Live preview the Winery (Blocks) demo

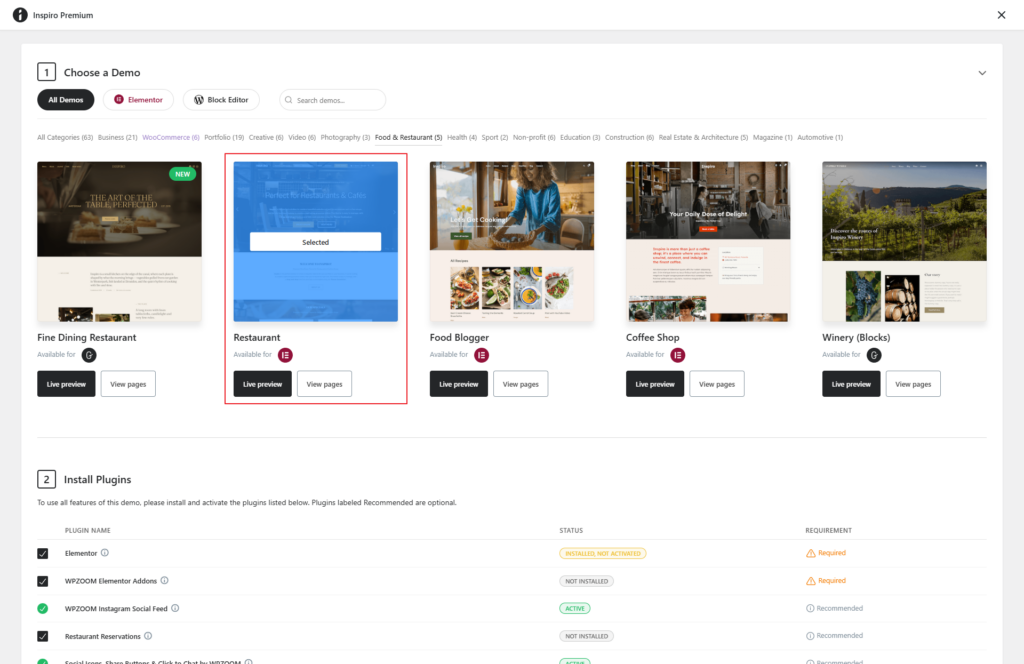pyautogui.click(x=851, y=384)
